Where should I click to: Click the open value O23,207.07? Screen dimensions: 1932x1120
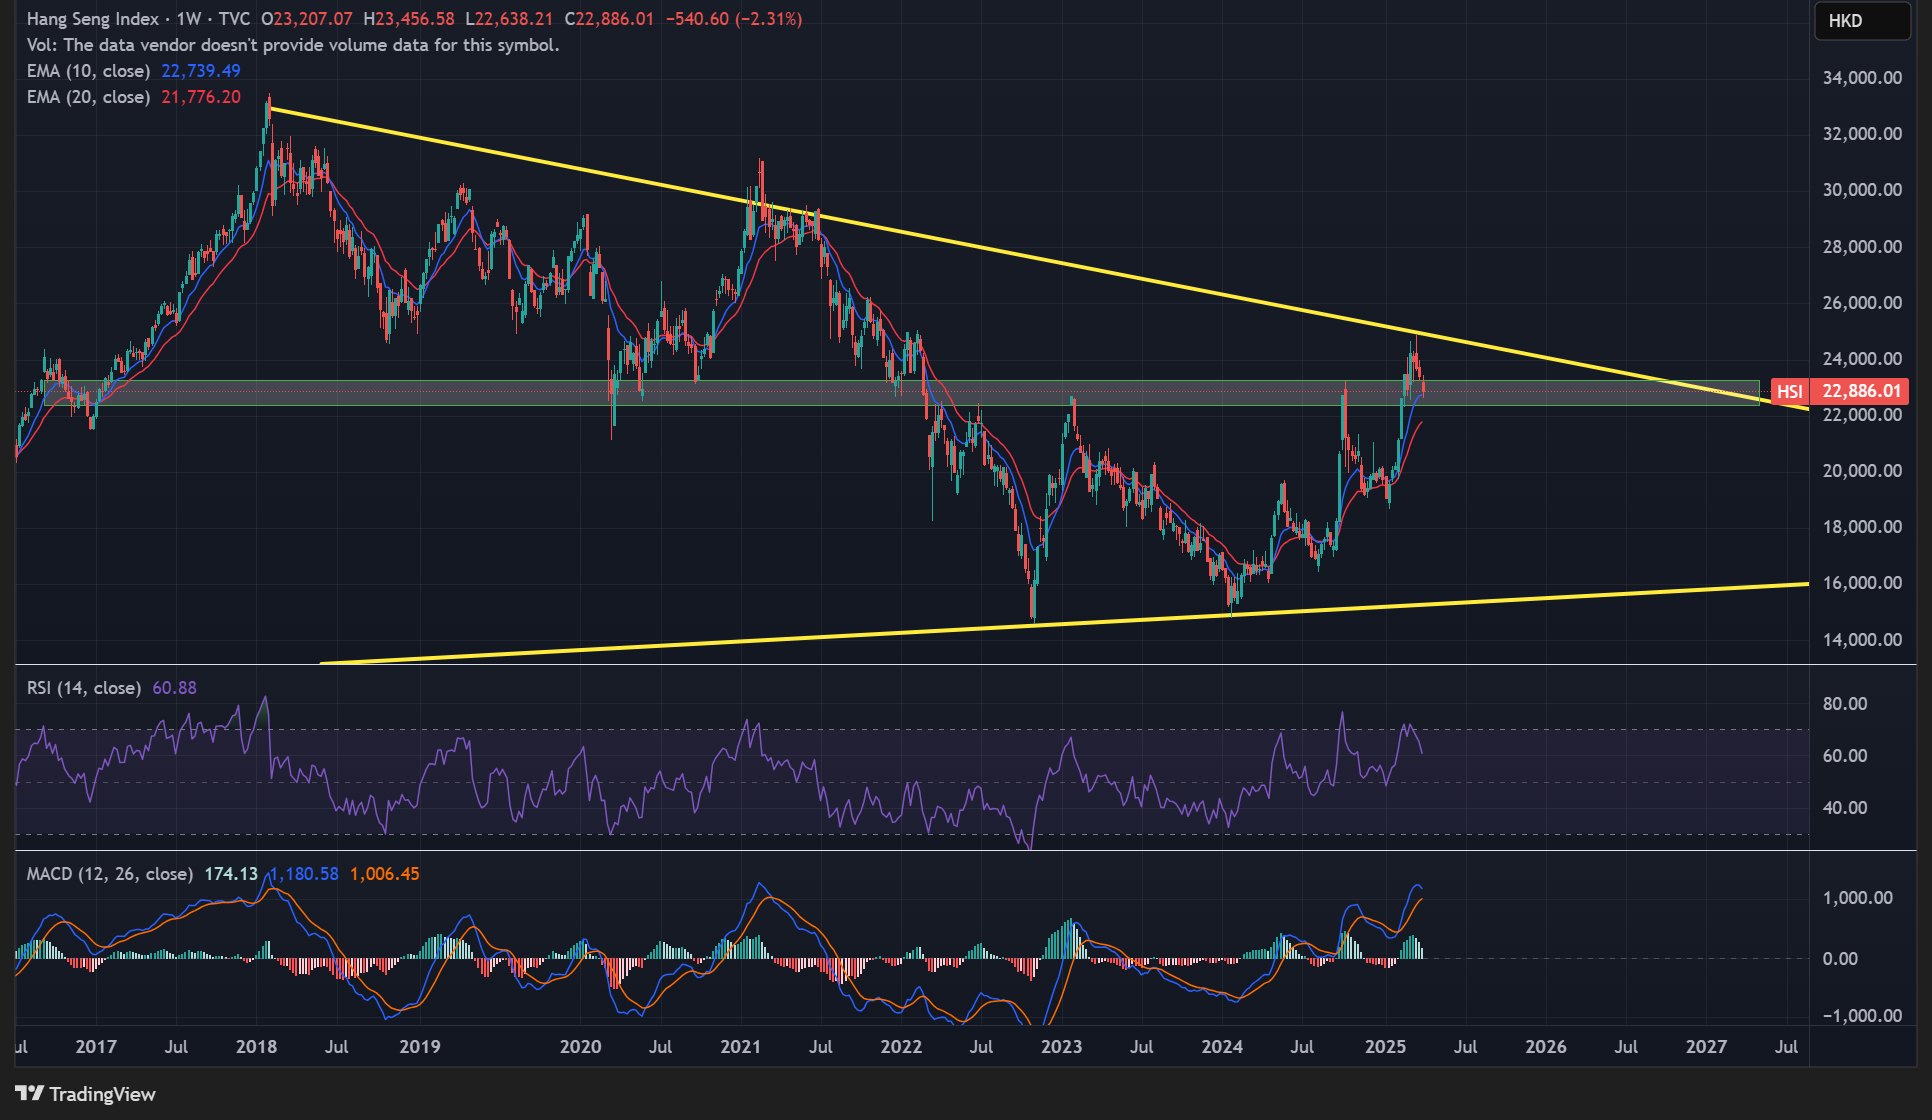point(307,19)
